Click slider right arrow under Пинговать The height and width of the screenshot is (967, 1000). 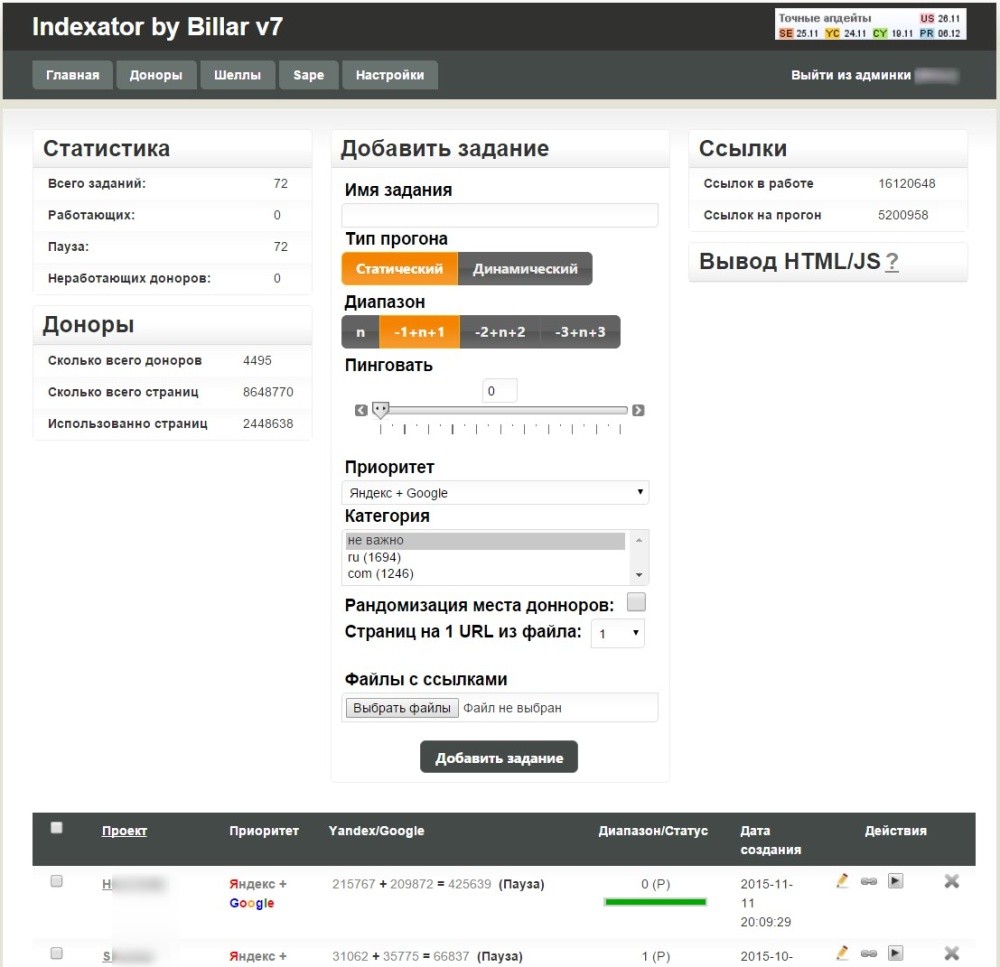coord(638,410)
